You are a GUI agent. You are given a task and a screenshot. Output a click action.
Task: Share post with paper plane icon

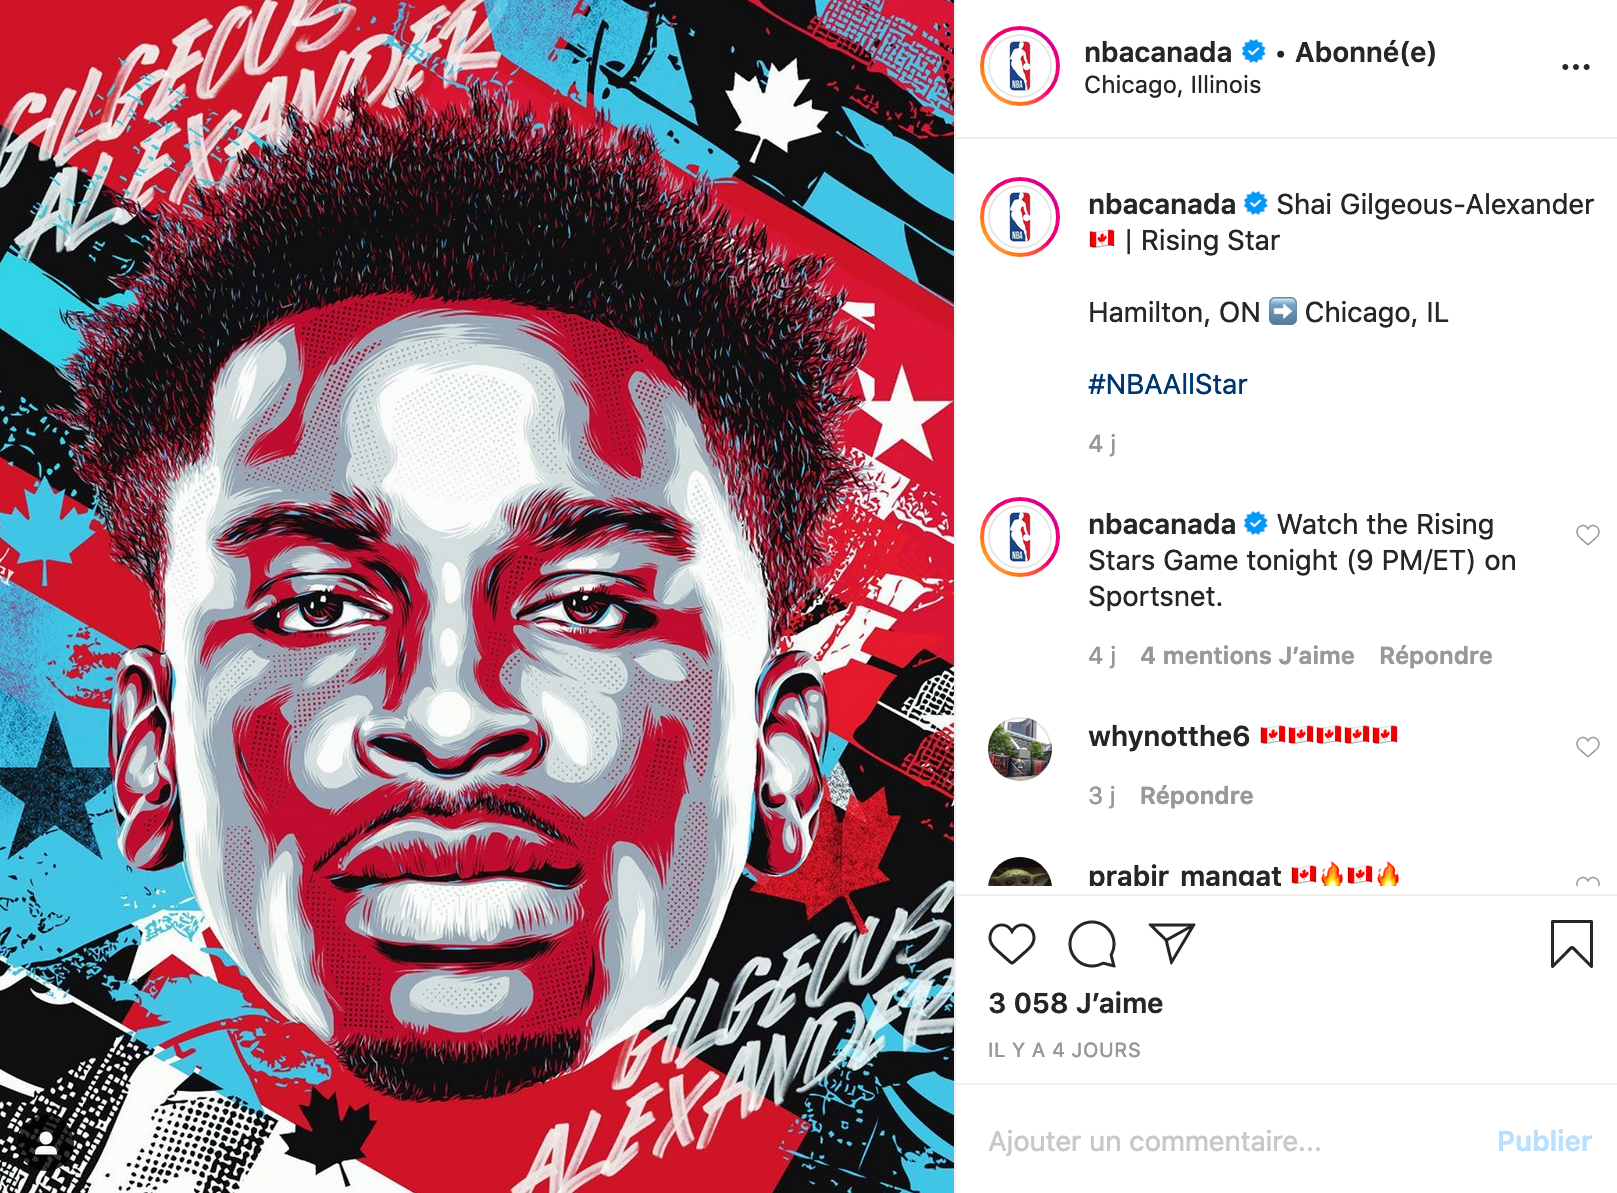click(1172, 943)
